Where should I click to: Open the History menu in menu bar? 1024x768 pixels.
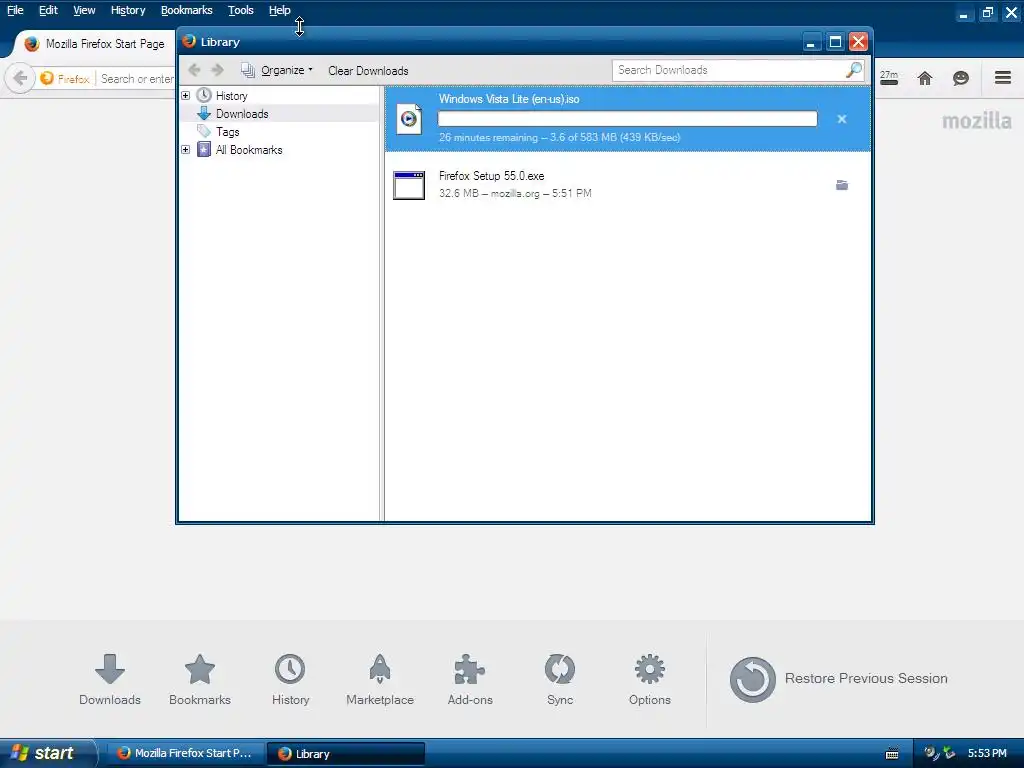point(128,10)
